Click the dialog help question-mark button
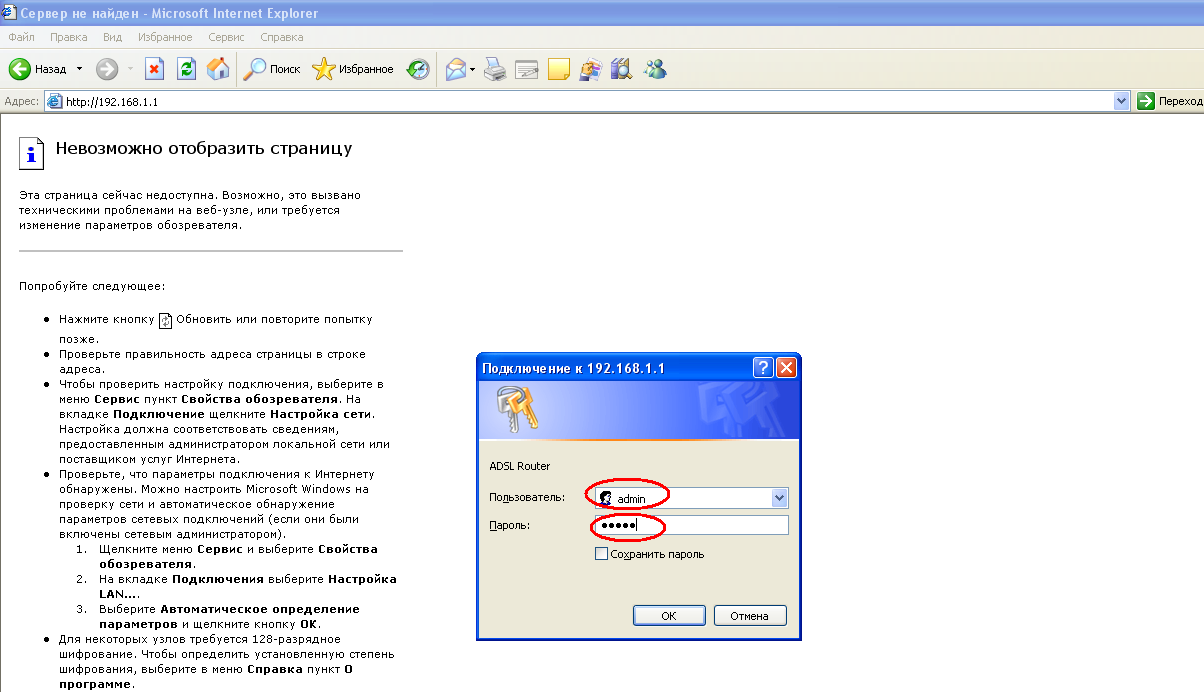The image size is (1204, 692). pos(762,368)
